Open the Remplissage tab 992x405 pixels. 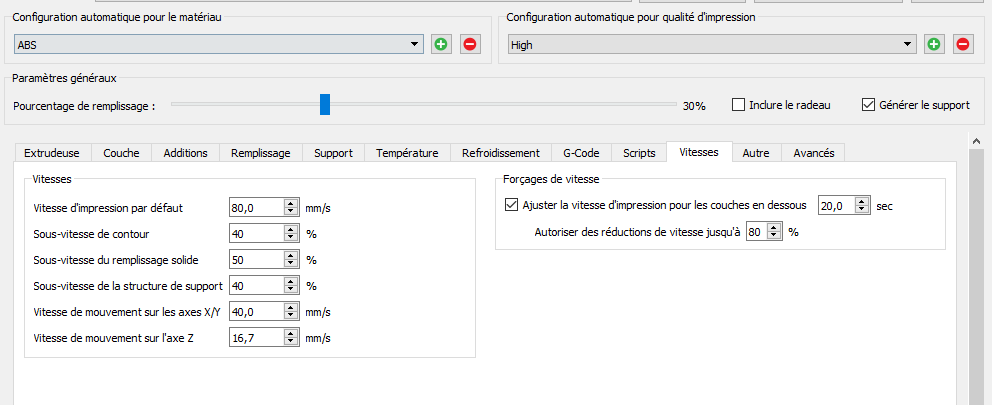(x=260, y=153)
